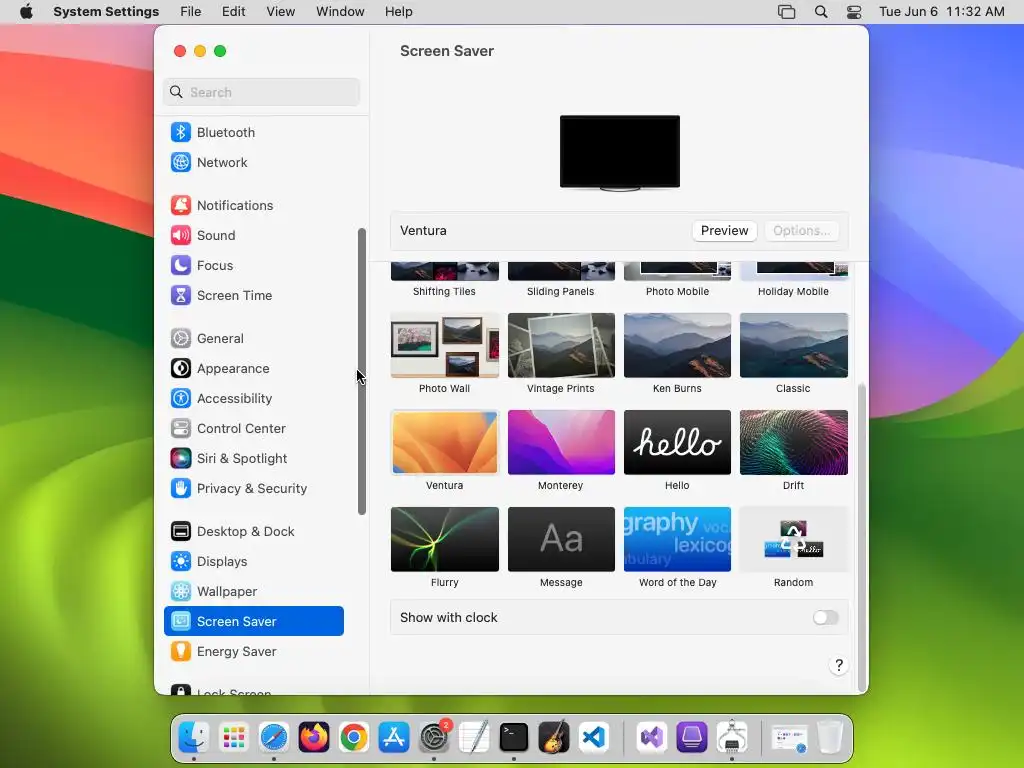This screenshot has height=768, width=1024.
Task: Launch Visual Studio Code from Dock
Action: click(594, 738)
